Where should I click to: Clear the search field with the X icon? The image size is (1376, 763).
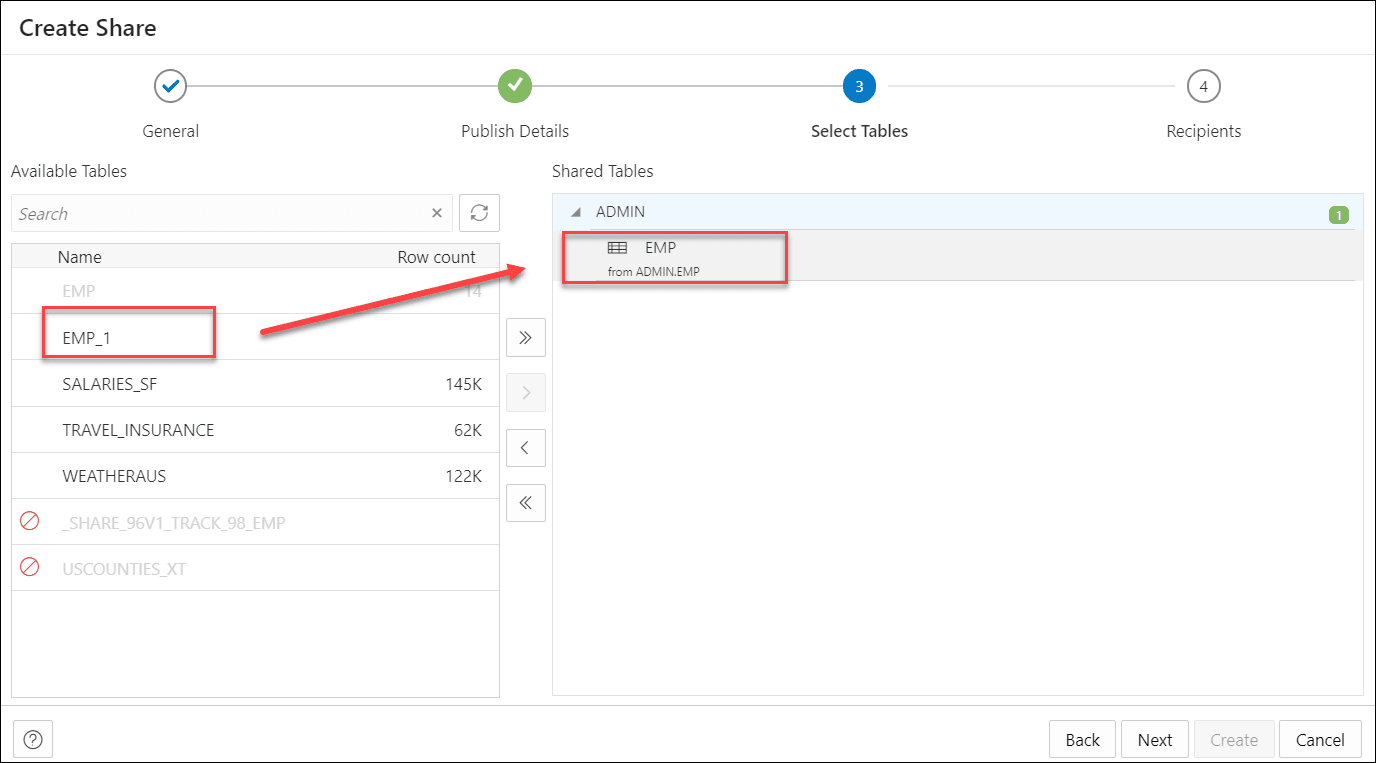437,213
